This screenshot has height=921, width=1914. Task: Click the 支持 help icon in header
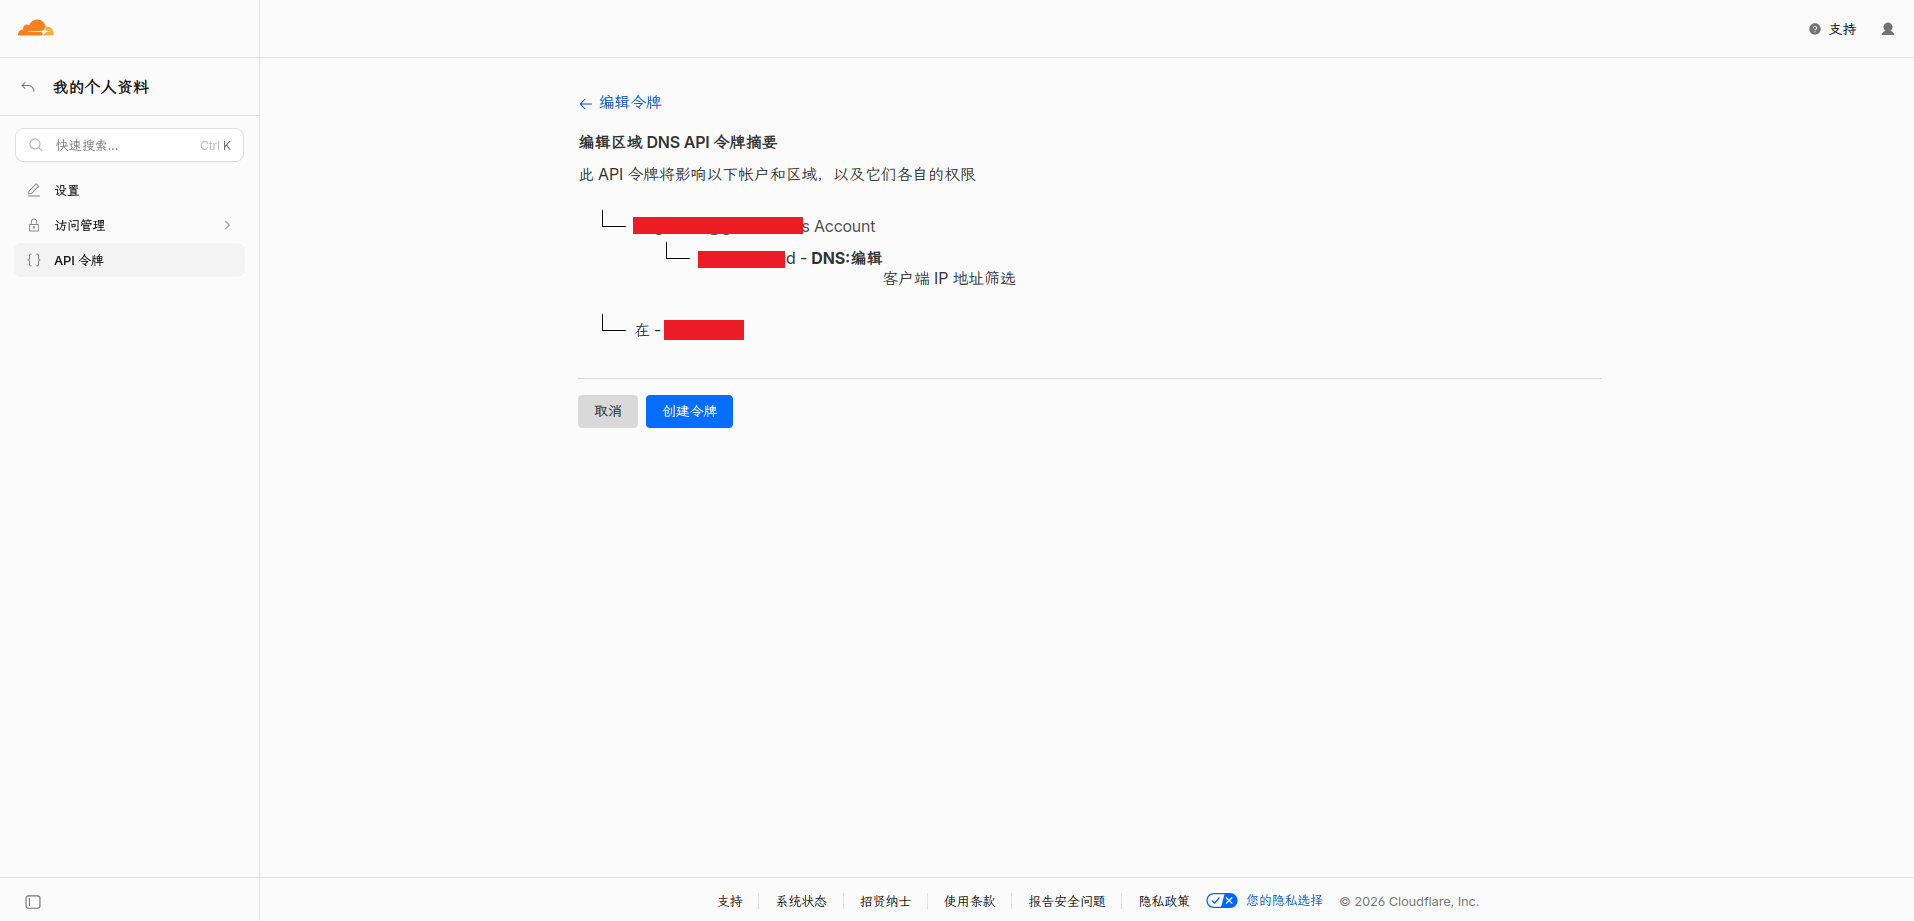(x=1815, y=29)
